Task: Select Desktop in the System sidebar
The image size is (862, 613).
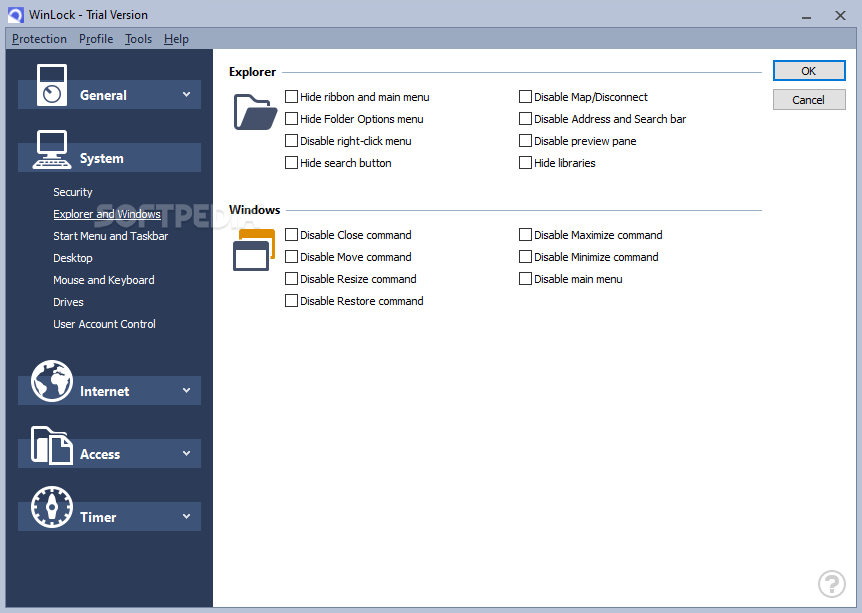Action: pos(72,257)
